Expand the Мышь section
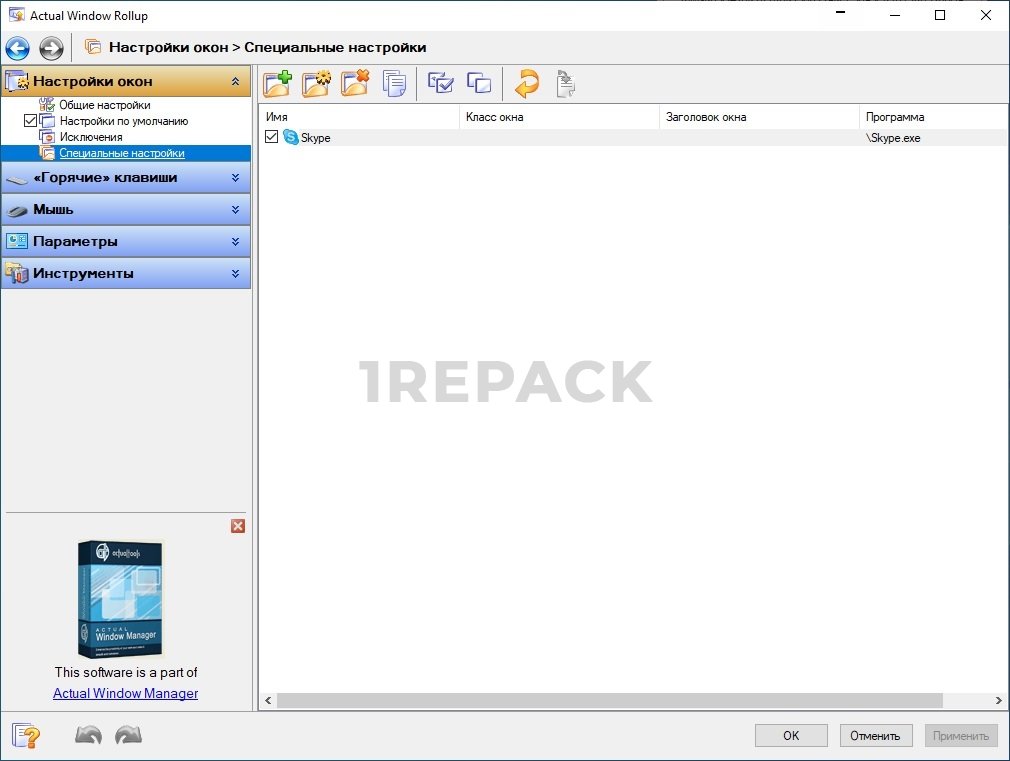 (x=125, y=210)
